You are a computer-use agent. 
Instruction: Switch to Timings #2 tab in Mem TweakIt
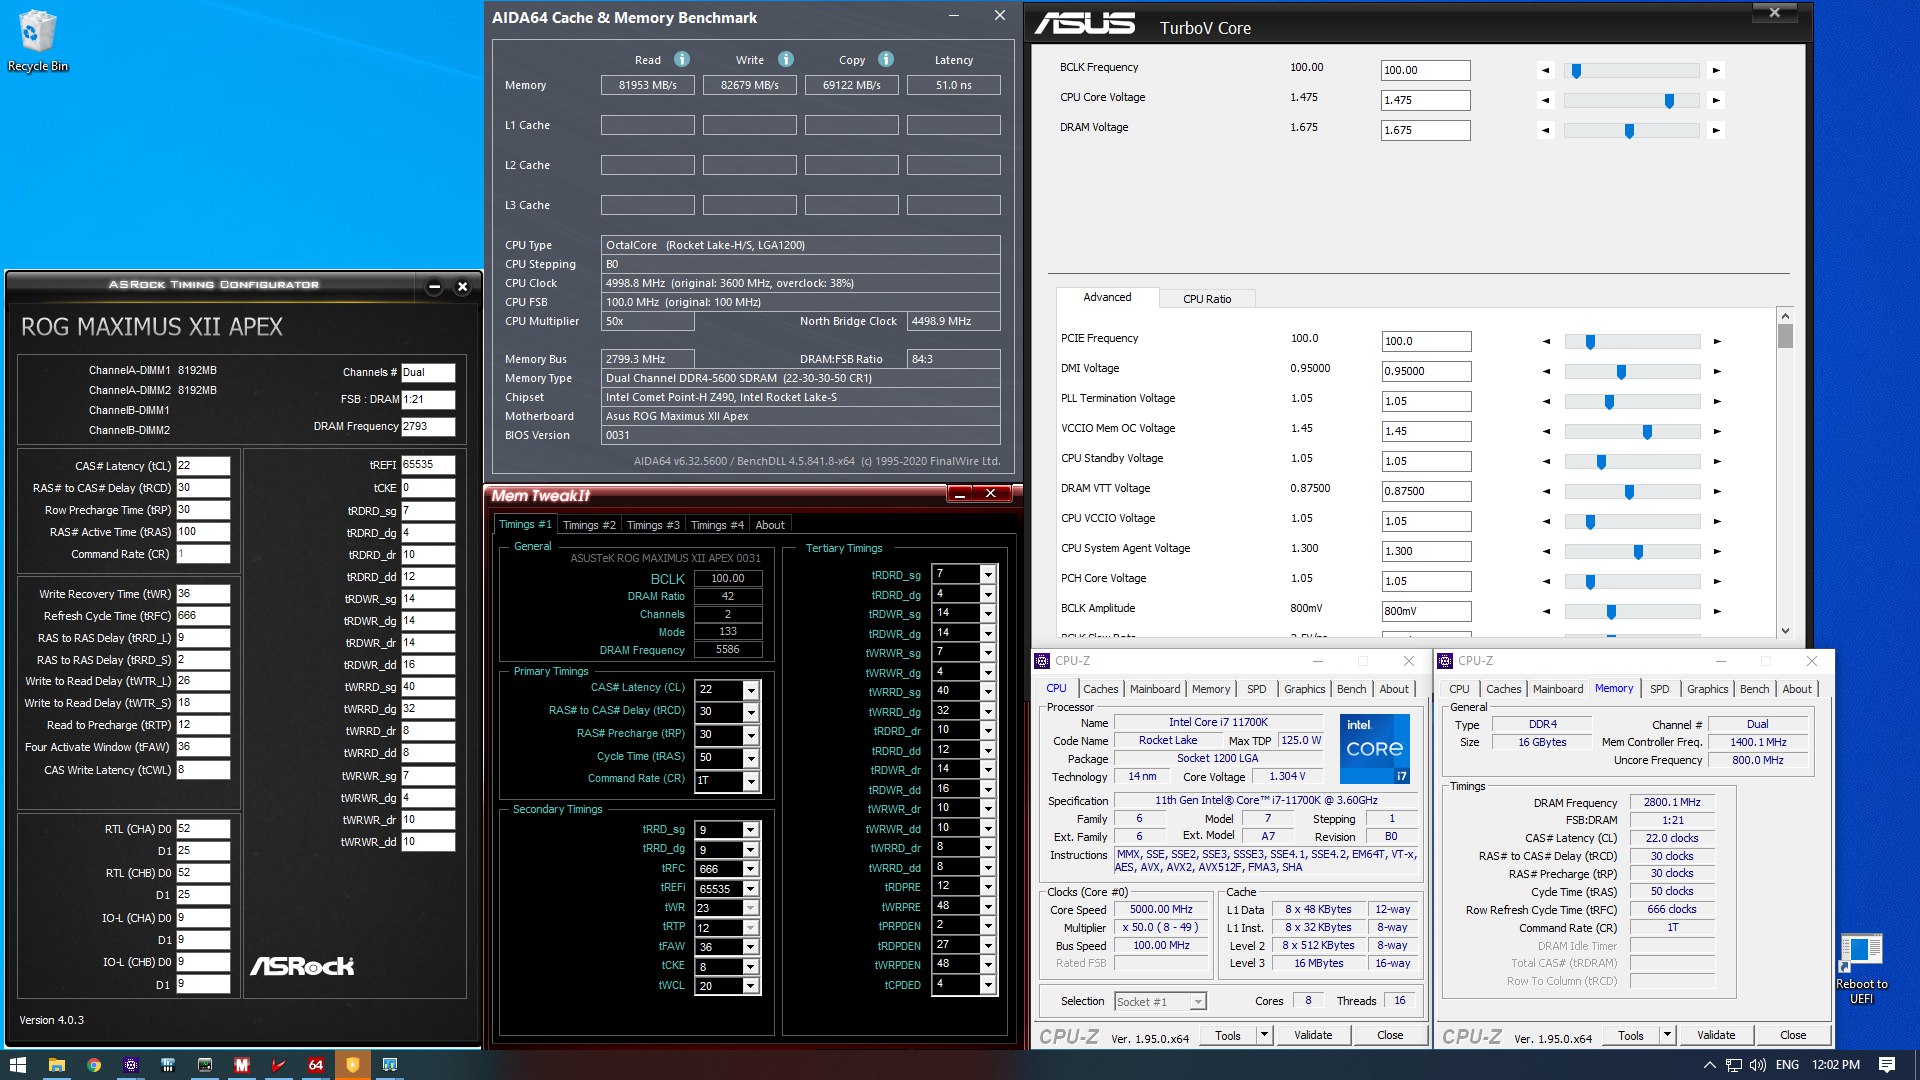(589, 525)
